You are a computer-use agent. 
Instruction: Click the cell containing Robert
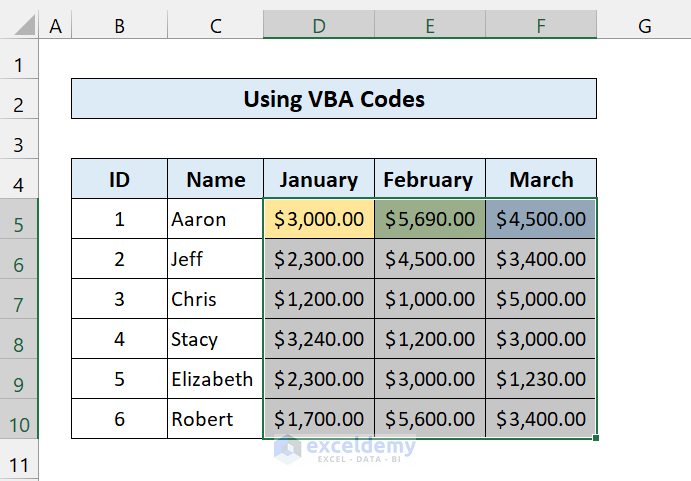click(x=215, y=419)
